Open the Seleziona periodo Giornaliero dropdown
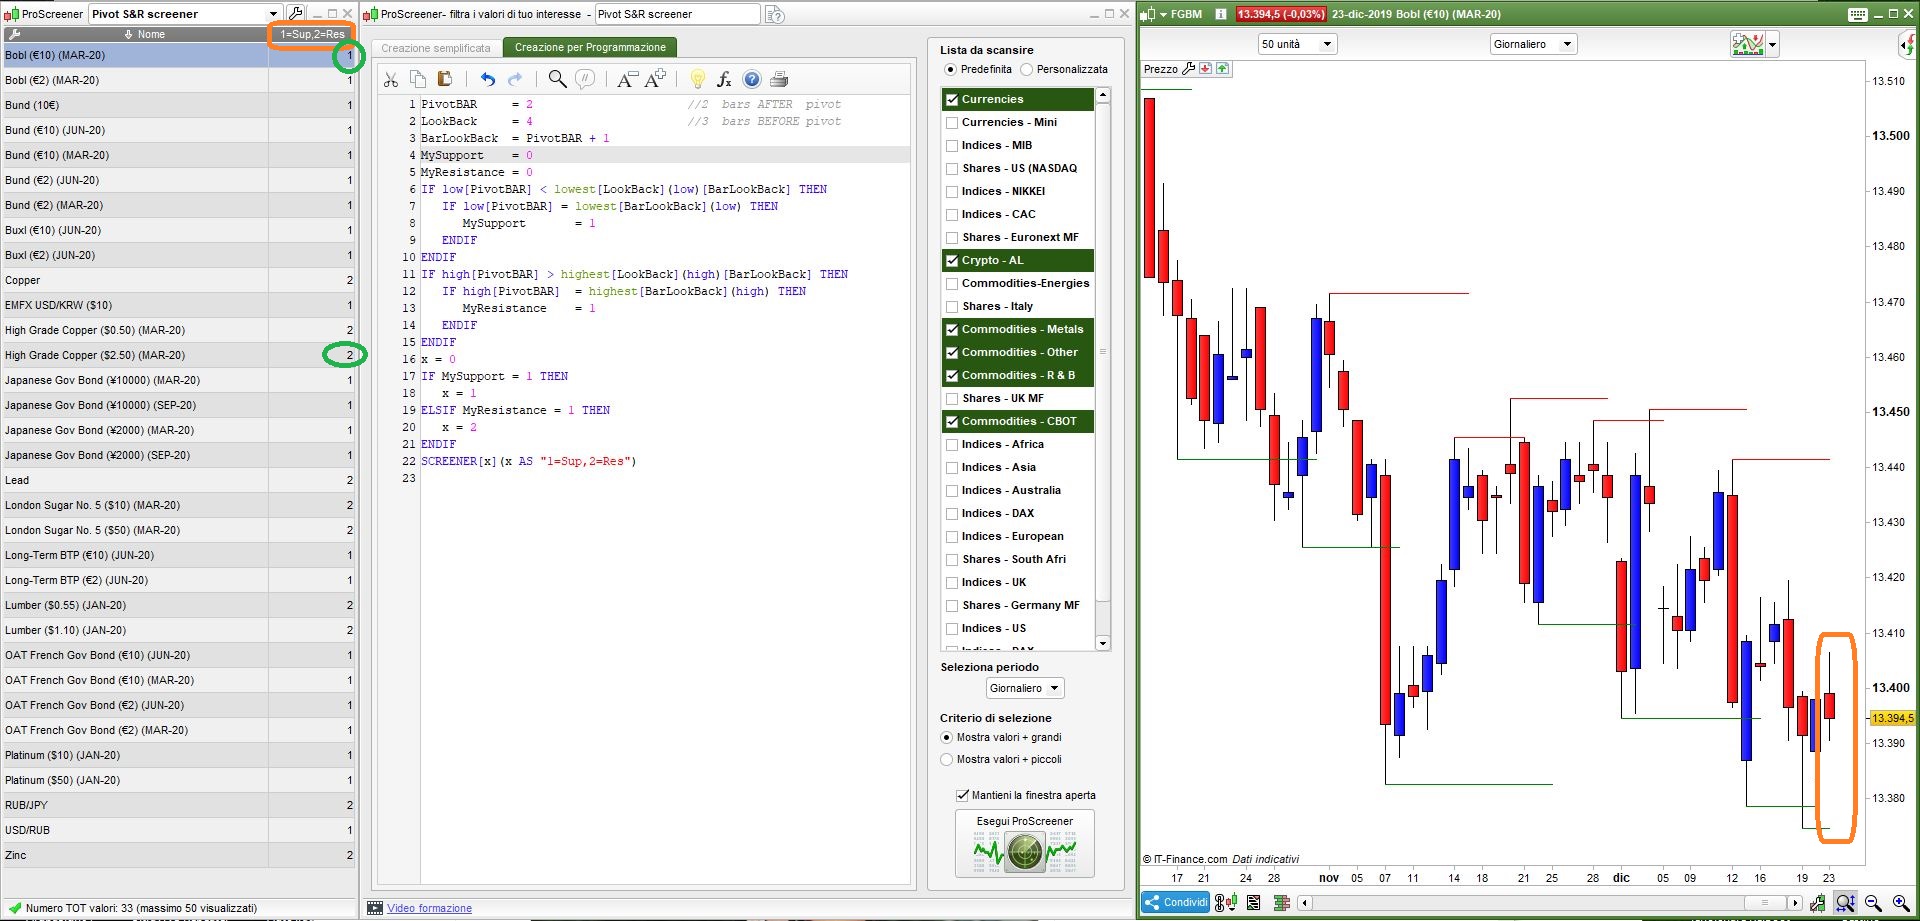This screenshot has height=921, width=1920. click(1025, 688)
